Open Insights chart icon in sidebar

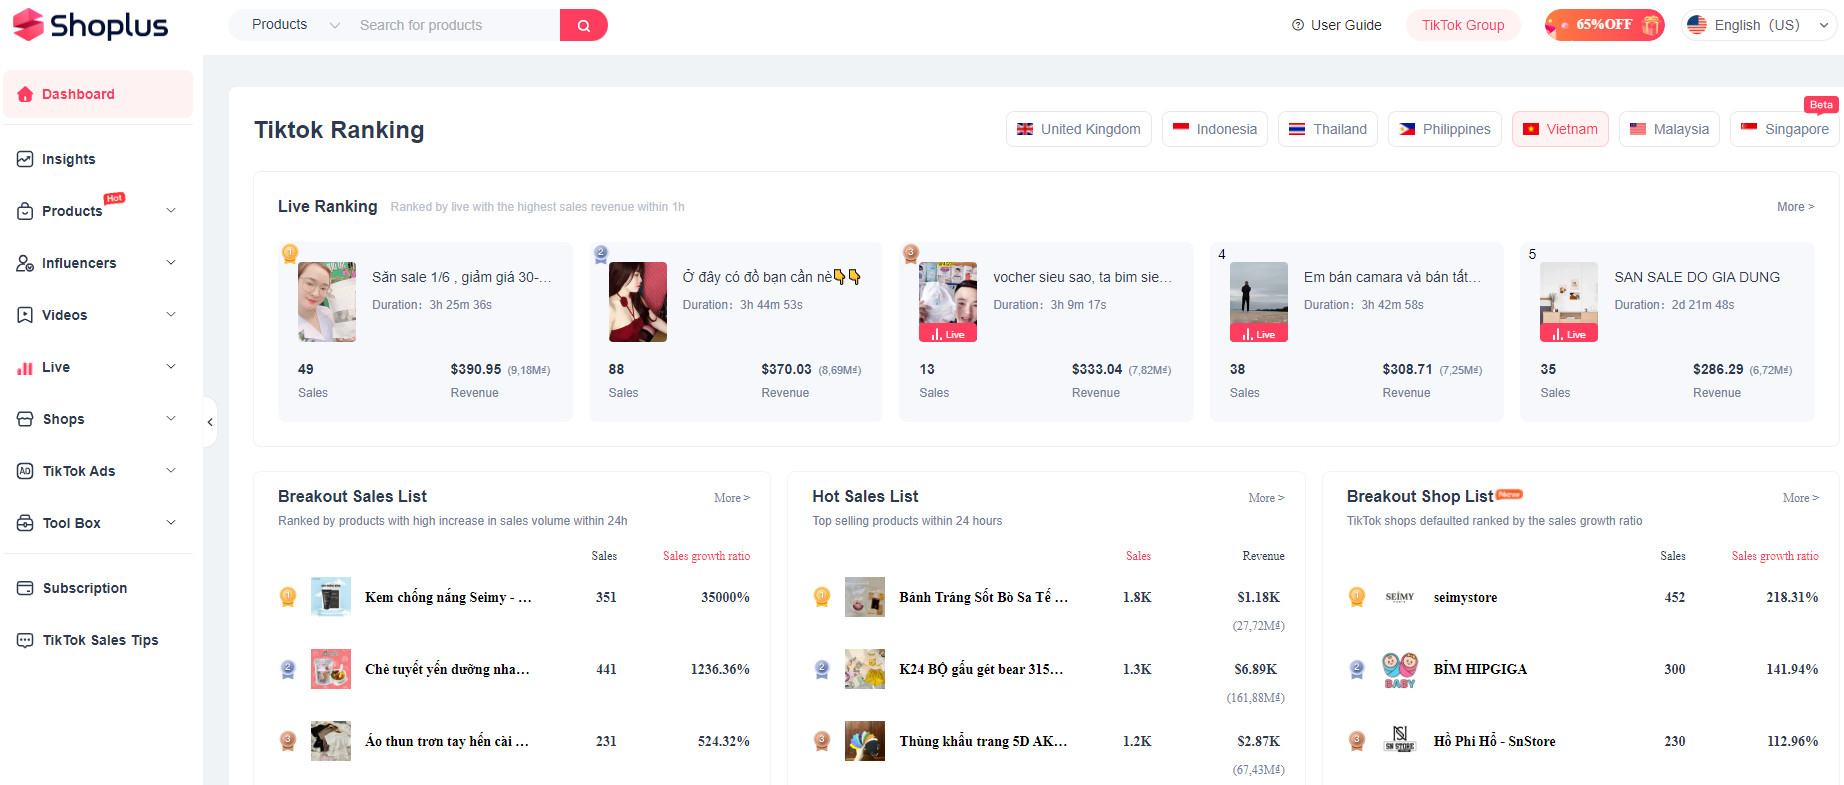pyautogui.click(x=25, y=159)
